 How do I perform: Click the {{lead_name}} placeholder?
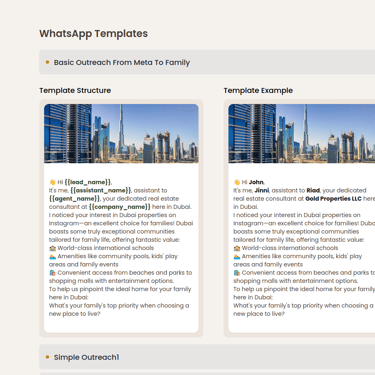pos(88,182)
